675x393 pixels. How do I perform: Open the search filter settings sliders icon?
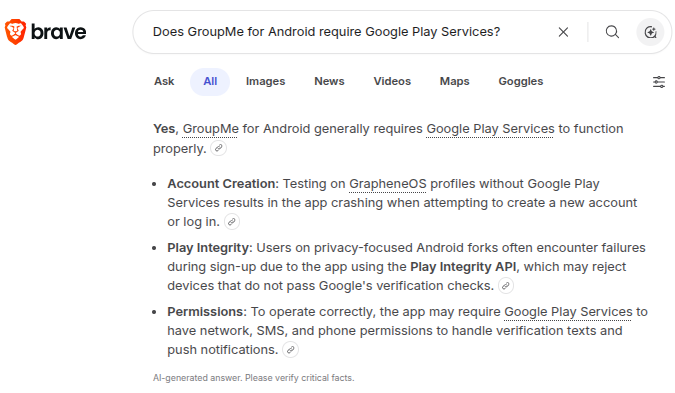659,82
